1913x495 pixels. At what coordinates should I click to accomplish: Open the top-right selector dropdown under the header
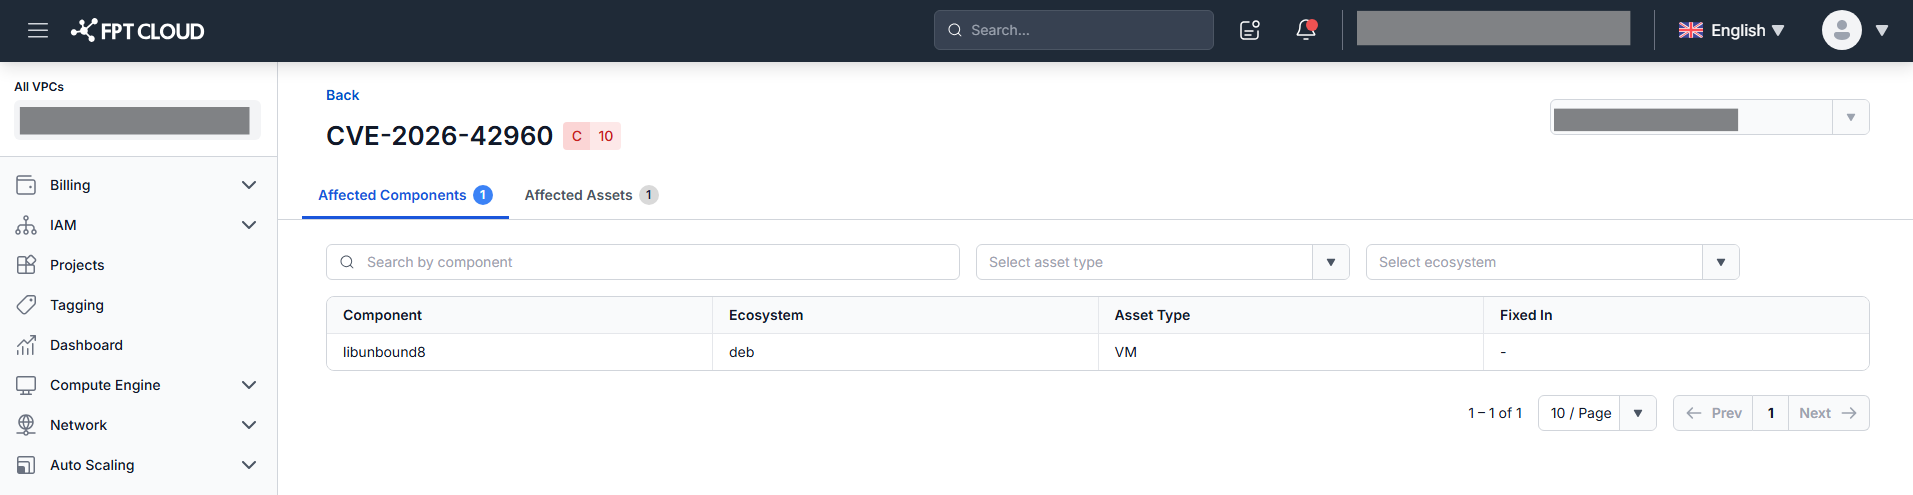(1710, 117)
